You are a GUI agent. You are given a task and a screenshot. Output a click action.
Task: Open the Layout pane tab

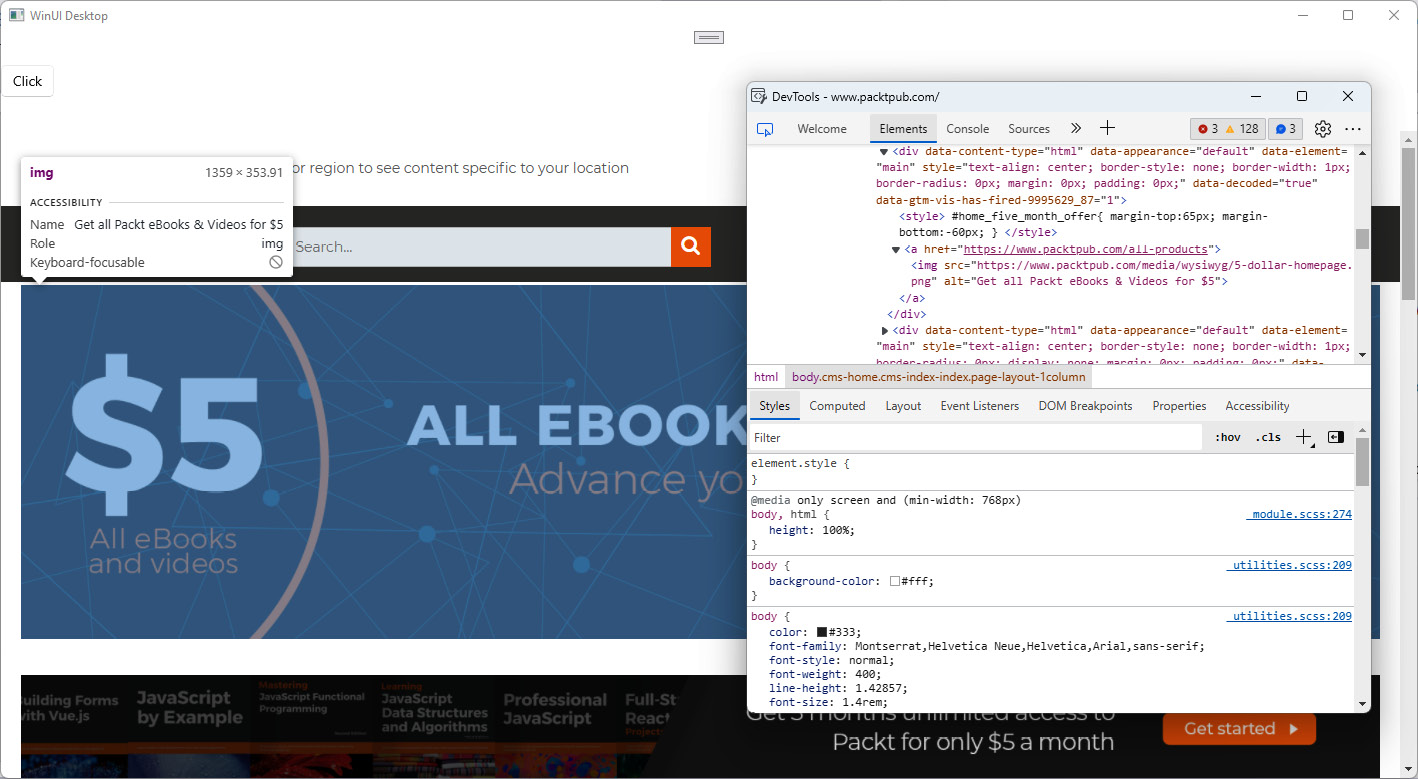coord(903,406)
